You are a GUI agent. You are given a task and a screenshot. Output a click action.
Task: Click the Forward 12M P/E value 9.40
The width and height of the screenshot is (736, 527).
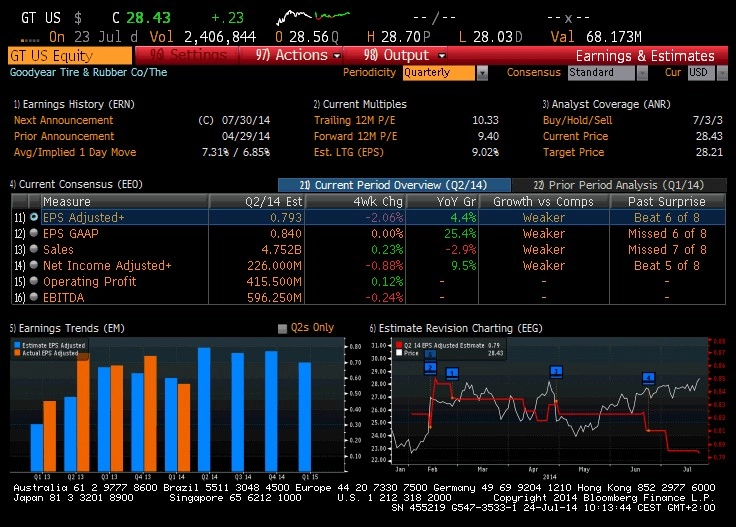[x=488, y=136]
